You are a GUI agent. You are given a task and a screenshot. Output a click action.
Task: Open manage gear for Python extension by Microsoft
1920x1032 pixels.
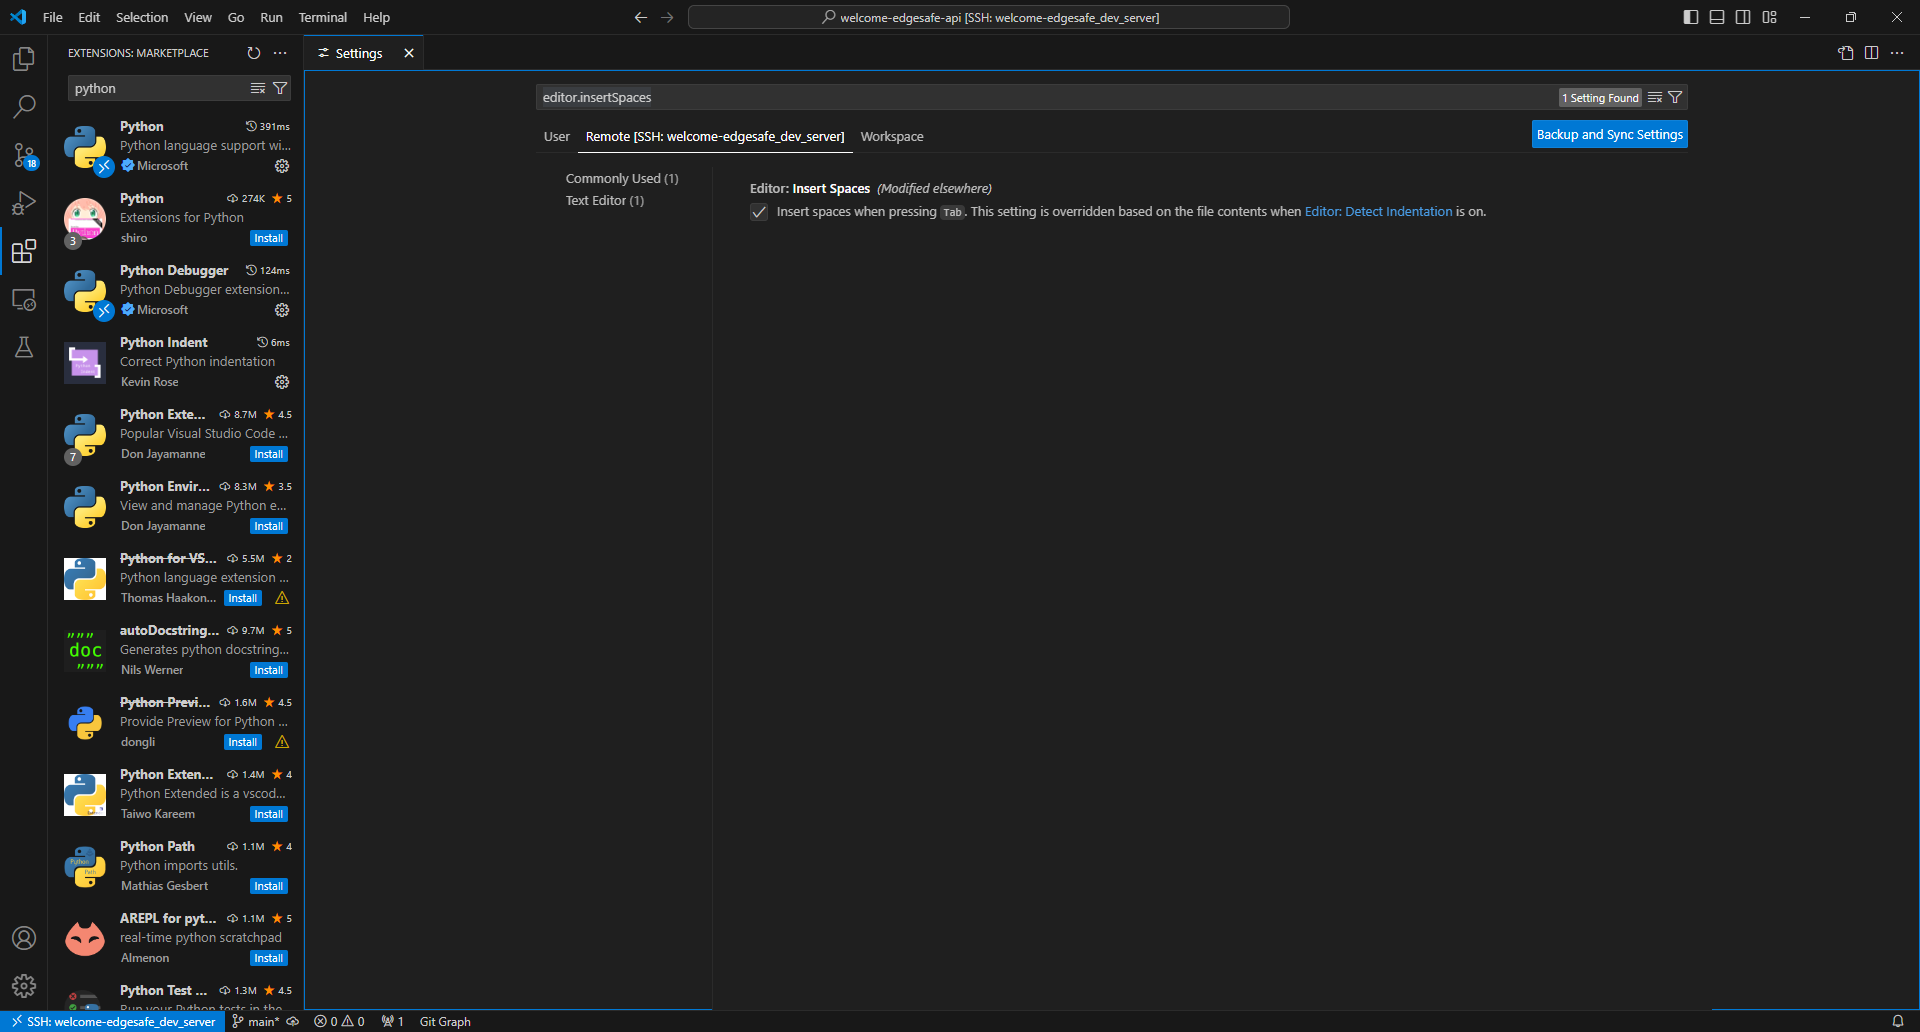282,166
